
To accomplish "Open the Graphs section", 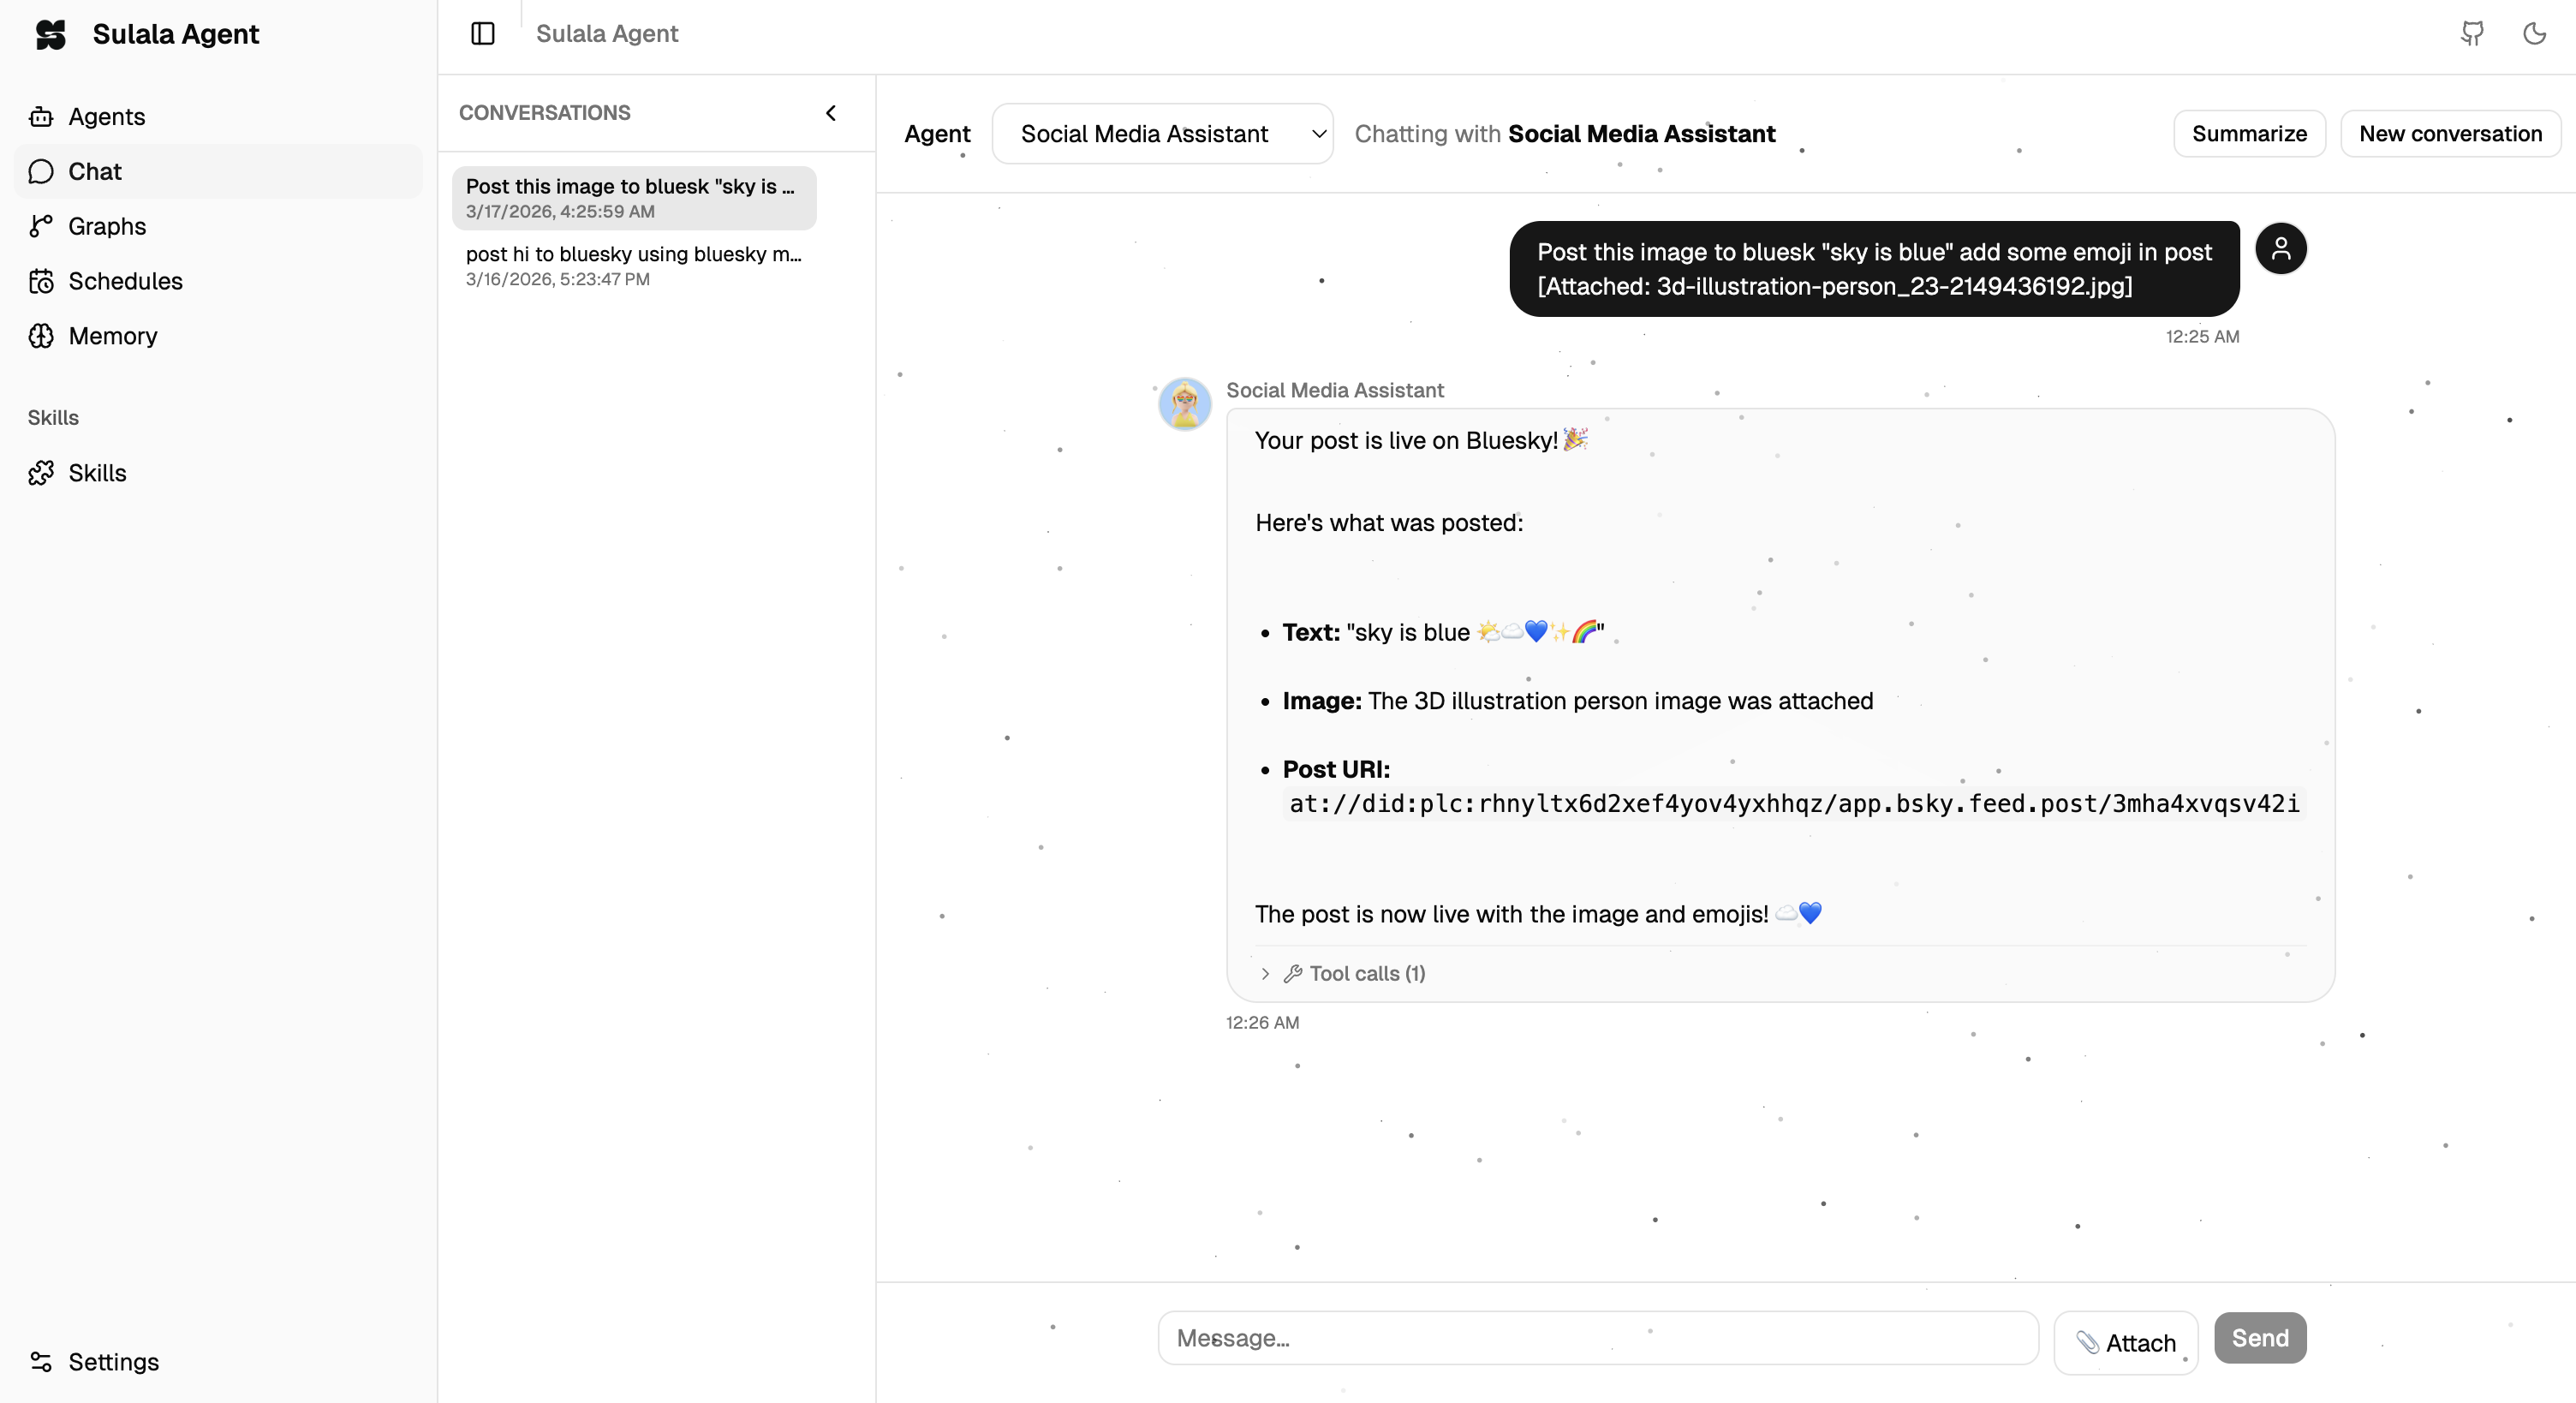I will (106, 226).
